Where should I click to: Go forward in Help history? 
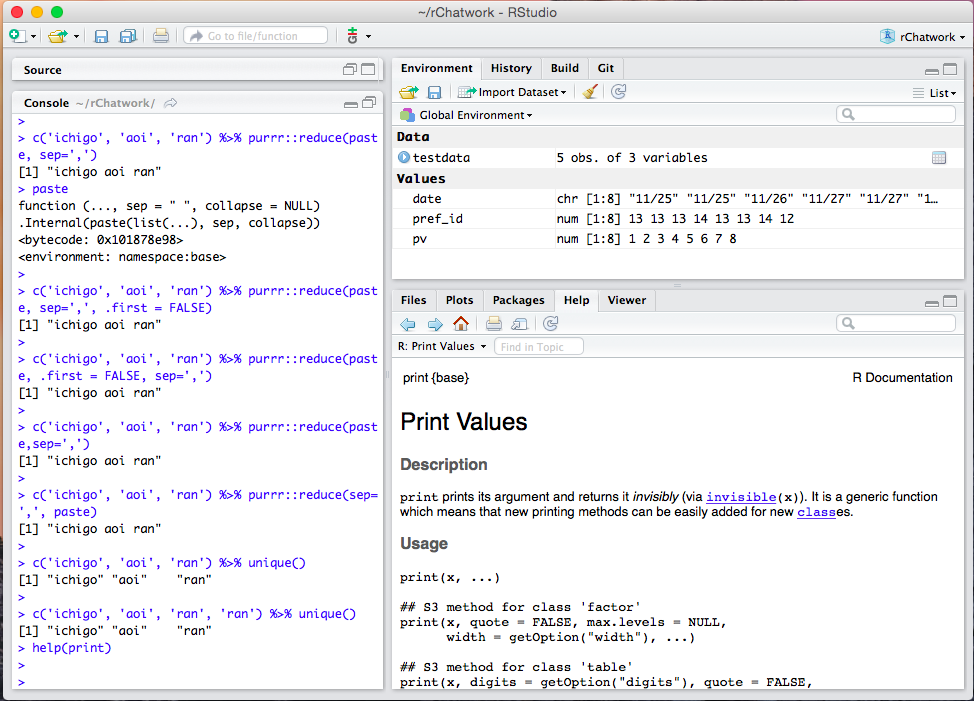(x=435, y=324)
